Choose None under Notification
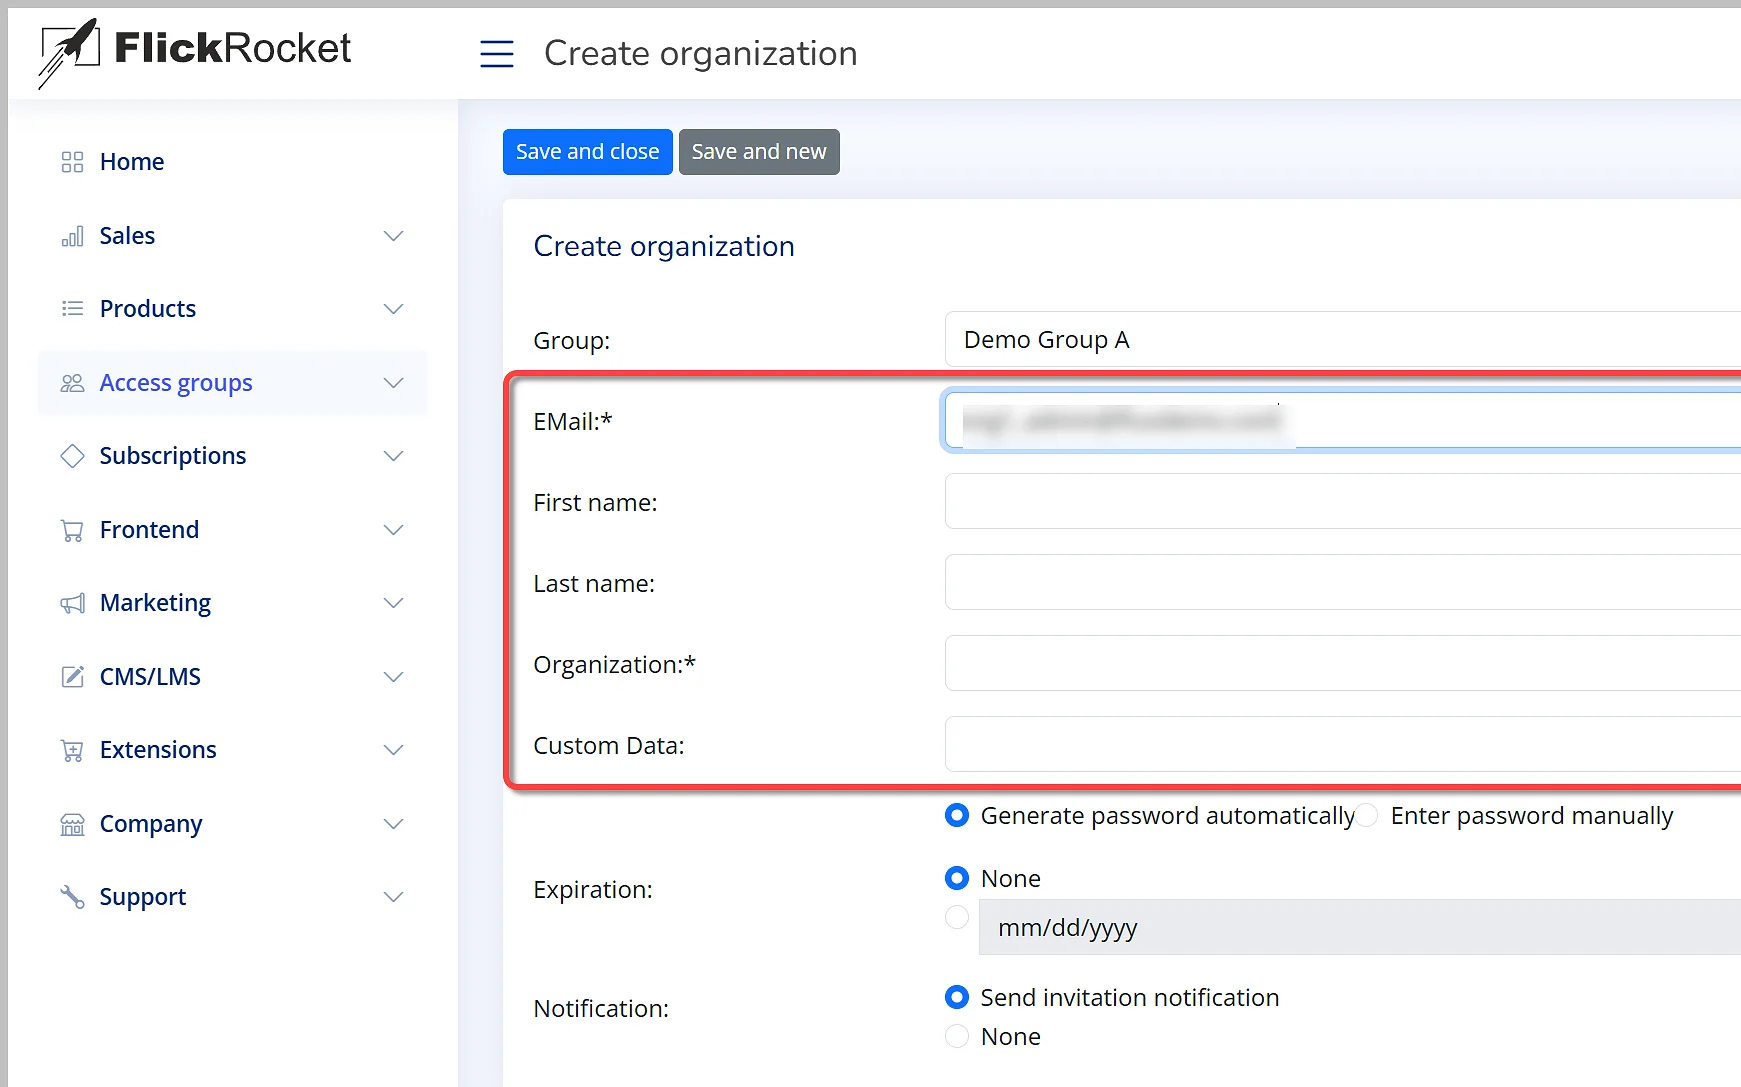 click(957, 1037)
